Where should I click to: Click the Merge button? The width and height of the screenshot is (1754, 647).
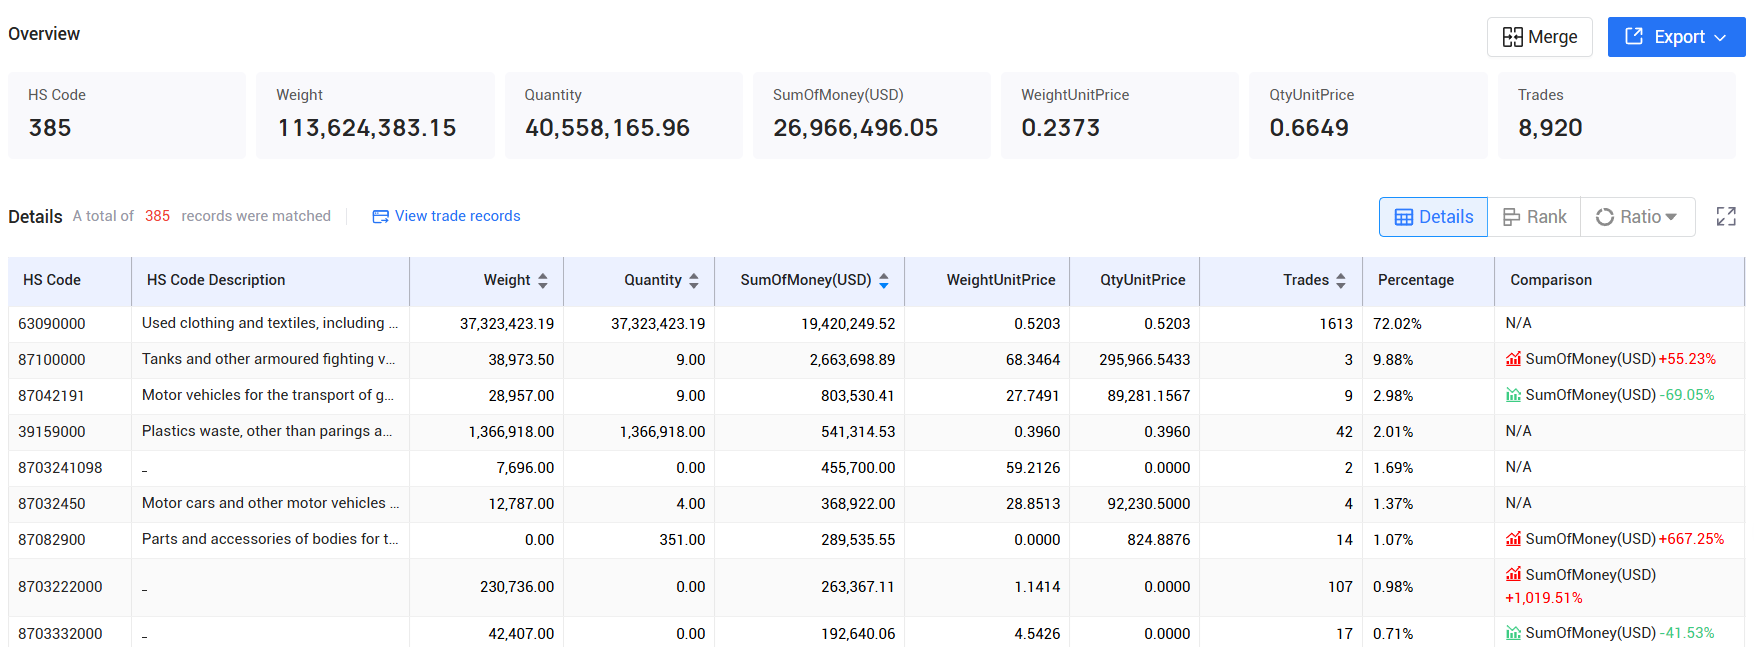point(1539,37)
